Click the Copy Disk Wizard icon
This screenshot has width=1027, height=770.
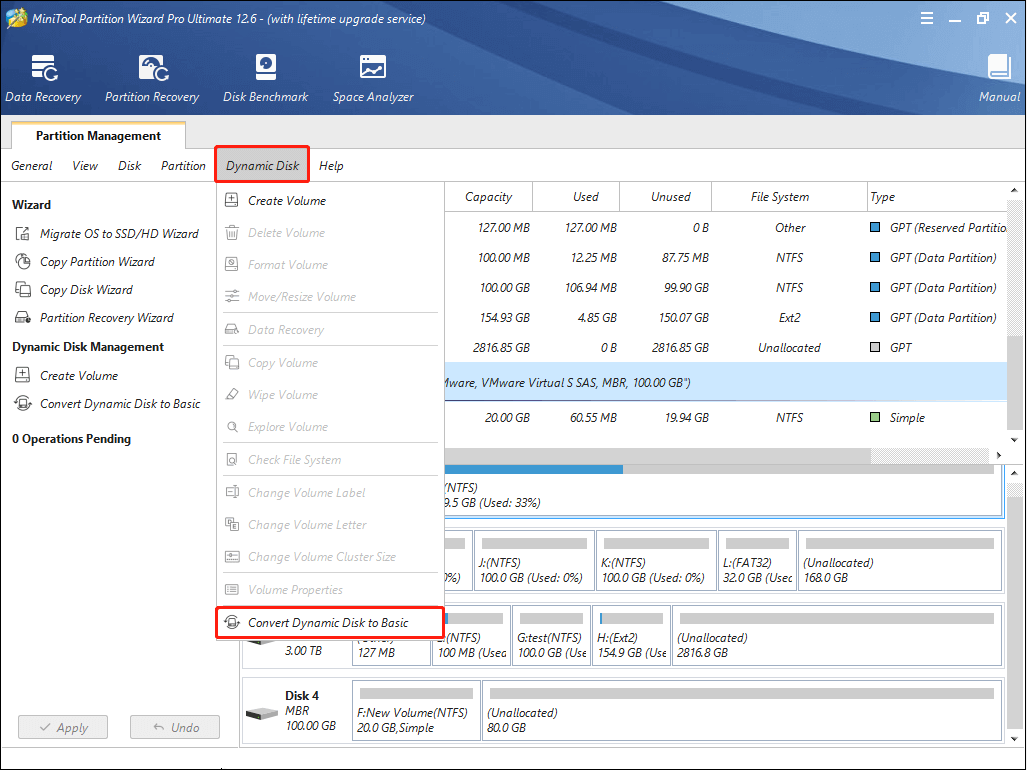(x=23, y=289)
